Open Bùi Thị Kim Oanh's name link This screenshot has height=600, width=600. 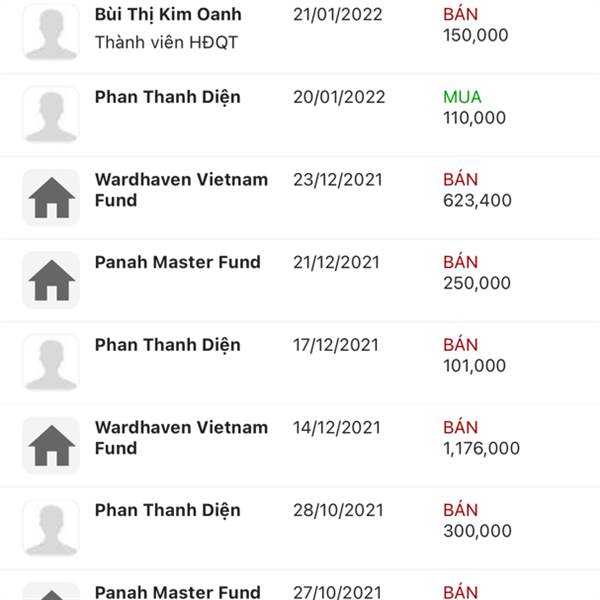168,15
